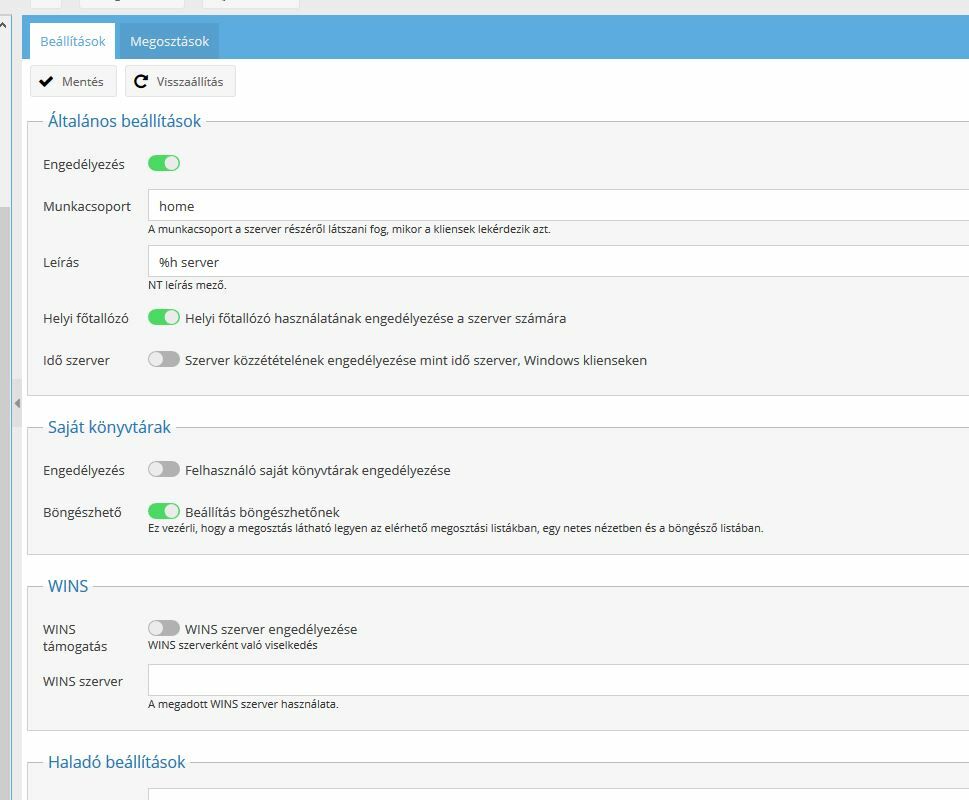Open the Megosztások tab
The image size is (969, 800).
[x=169, y=41]
